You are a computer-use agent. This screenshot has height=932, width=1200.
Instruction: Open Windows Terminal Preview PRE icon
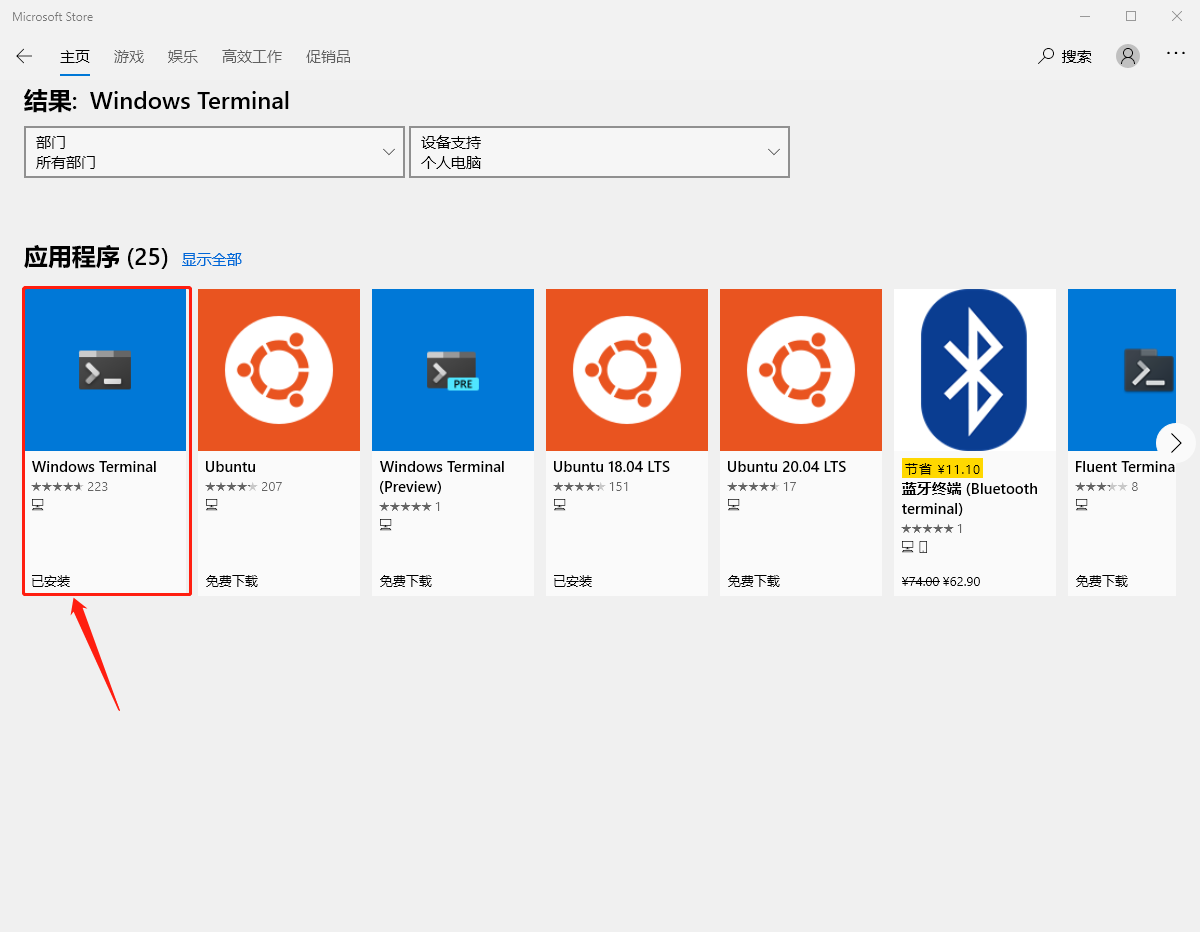(x=453, y=370)
